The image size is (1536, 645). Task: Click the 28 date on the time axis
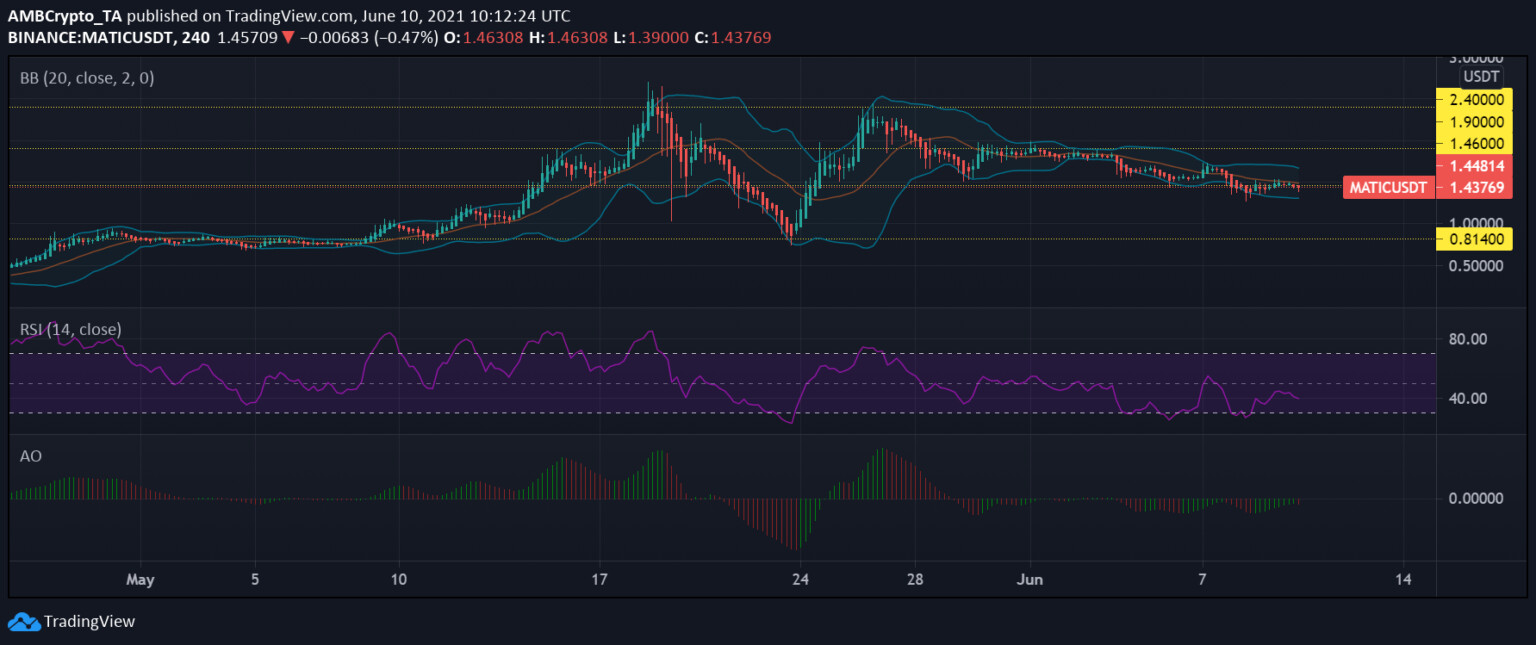(915, 579)
